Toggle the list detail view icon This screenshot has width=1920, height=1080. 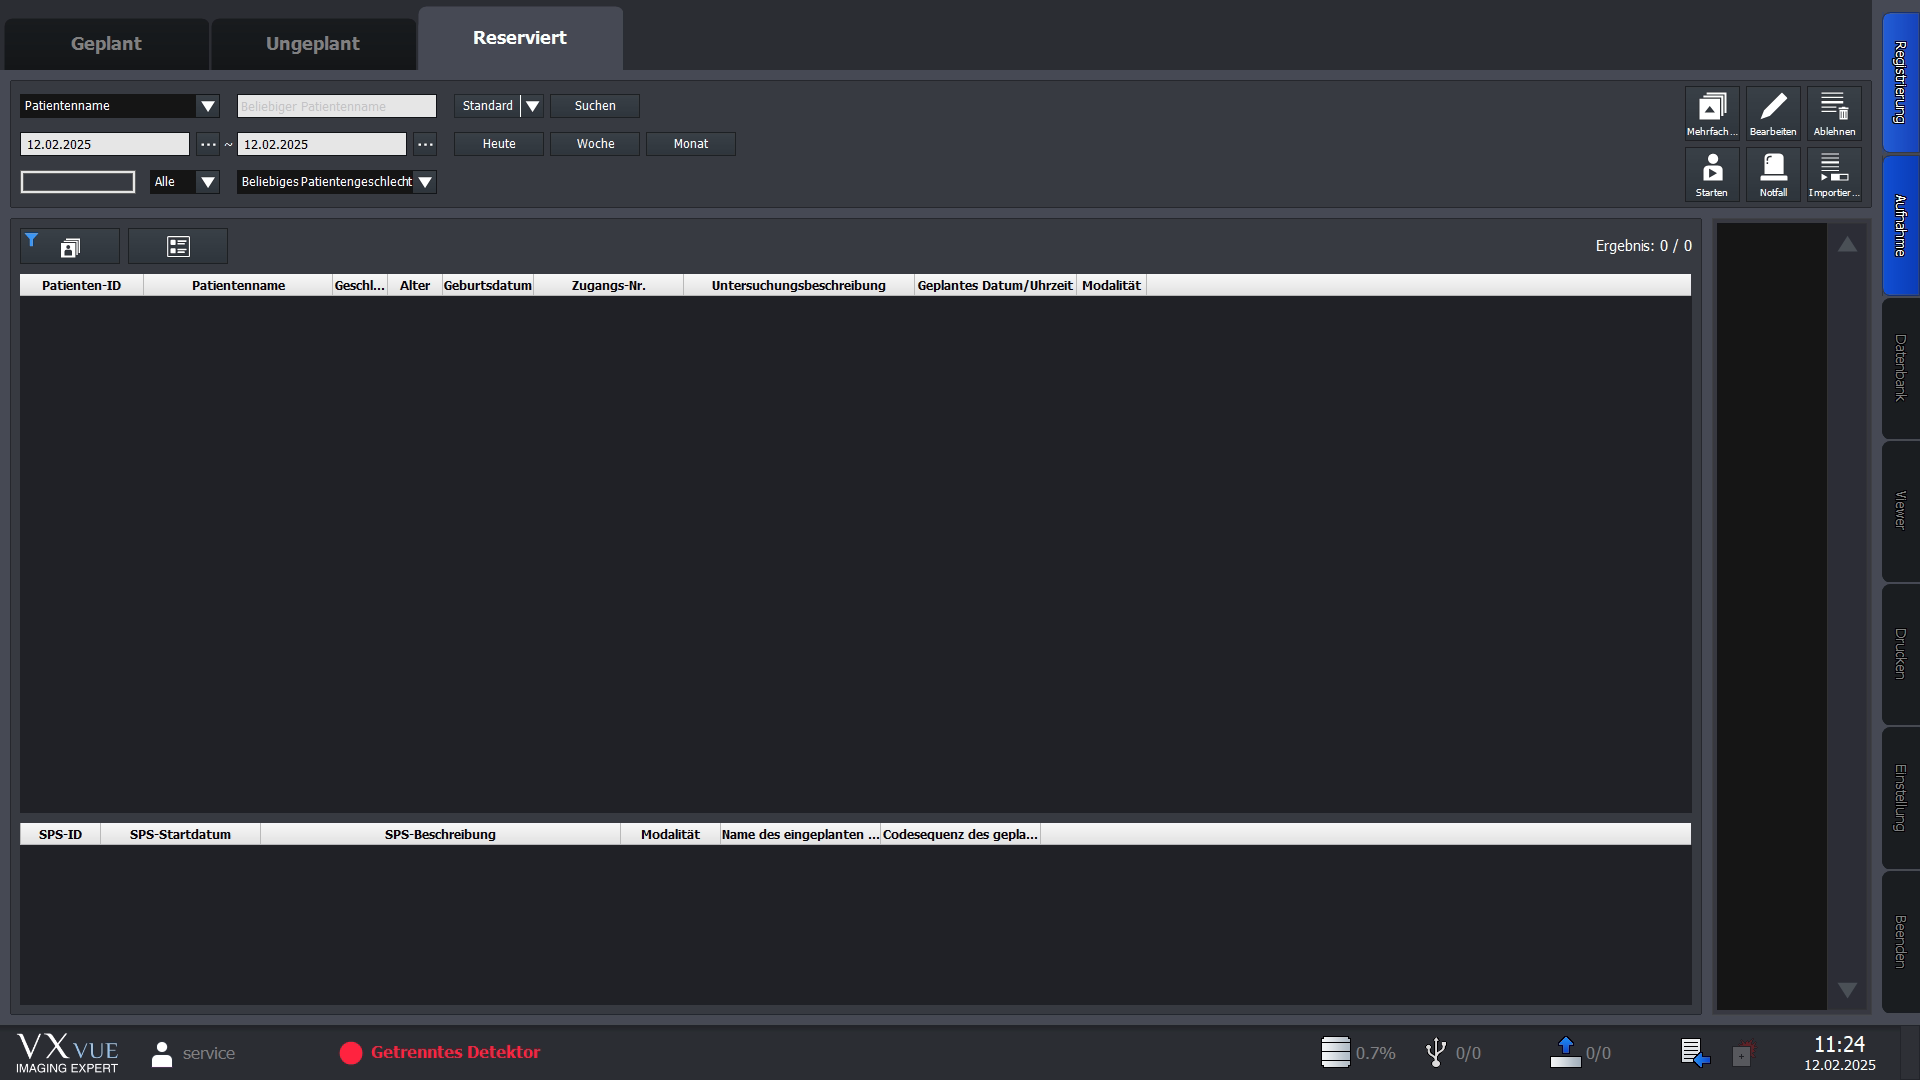click(x=178, y=246)
